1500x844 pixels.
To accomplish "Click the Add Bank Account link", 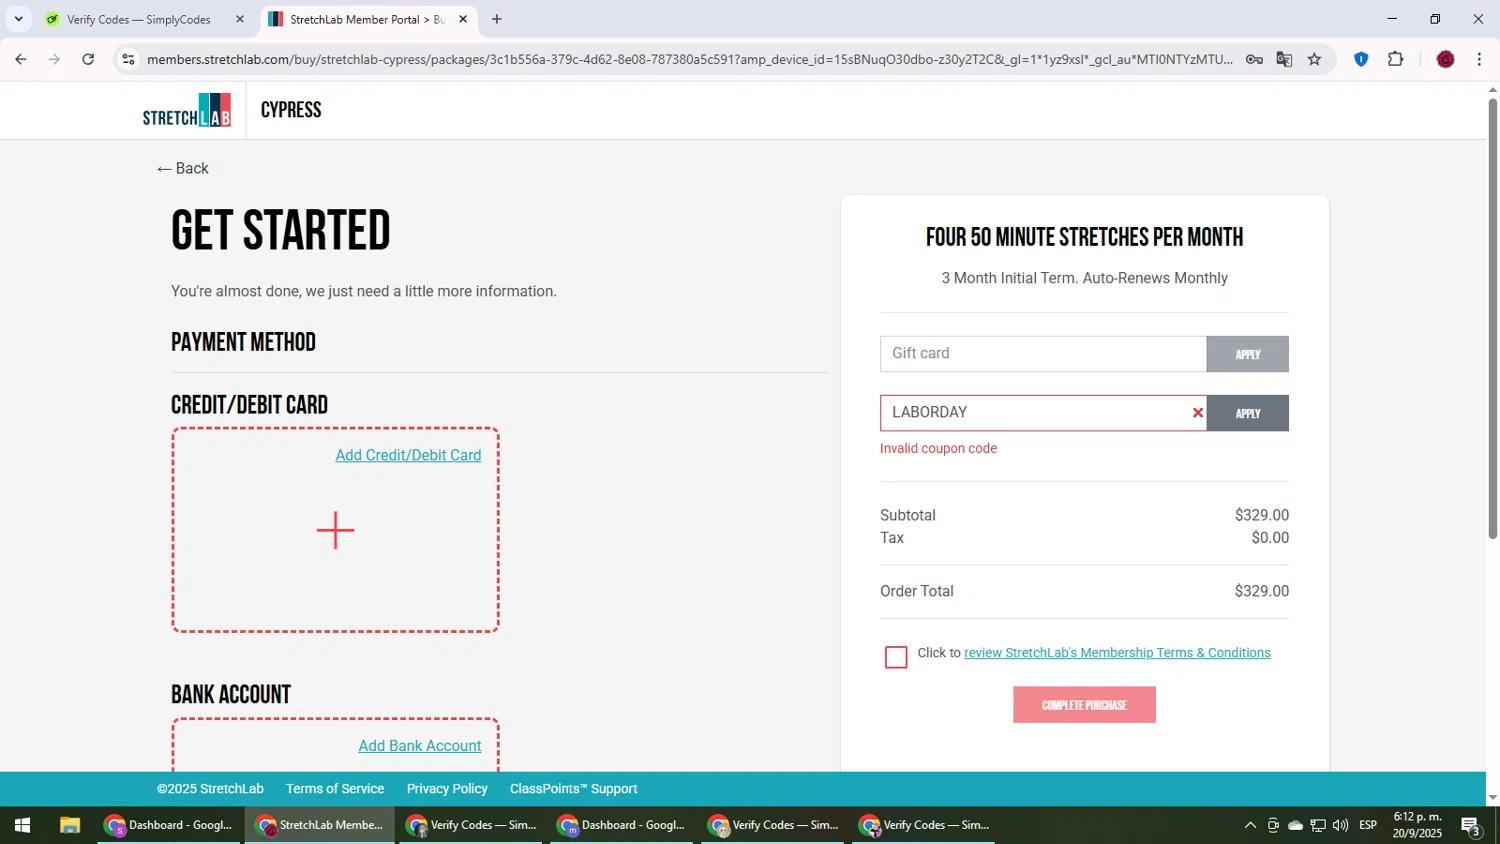I will [420, 746].
